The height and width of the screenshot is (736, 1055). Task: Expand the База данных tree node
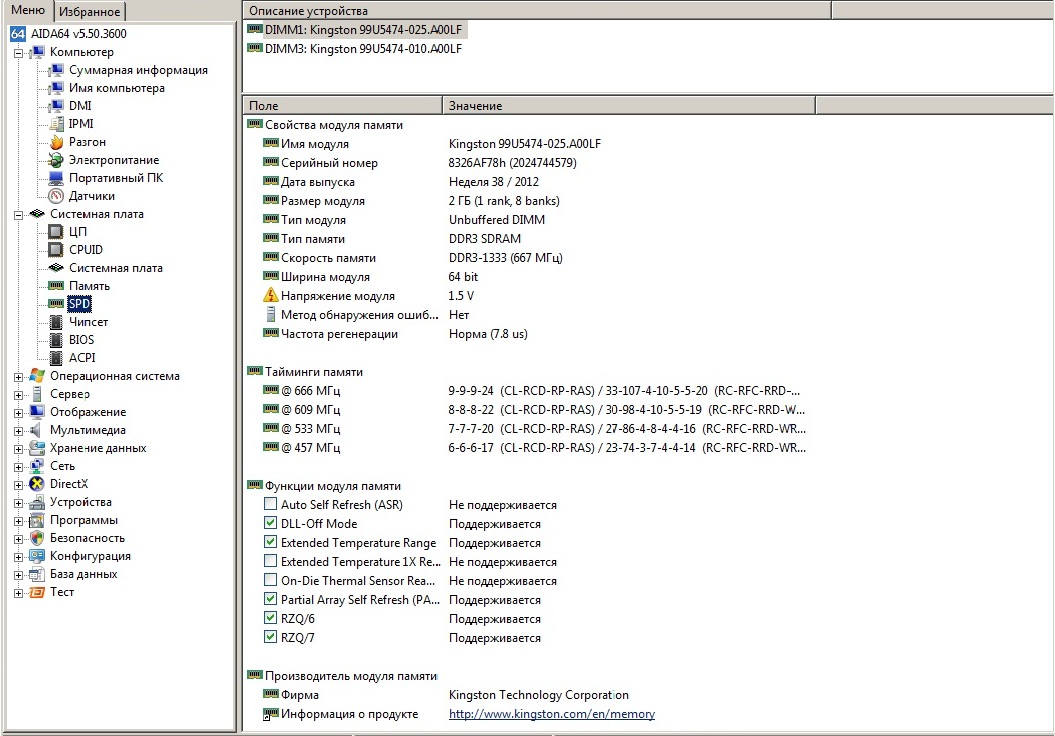click(x=19, y=575)
